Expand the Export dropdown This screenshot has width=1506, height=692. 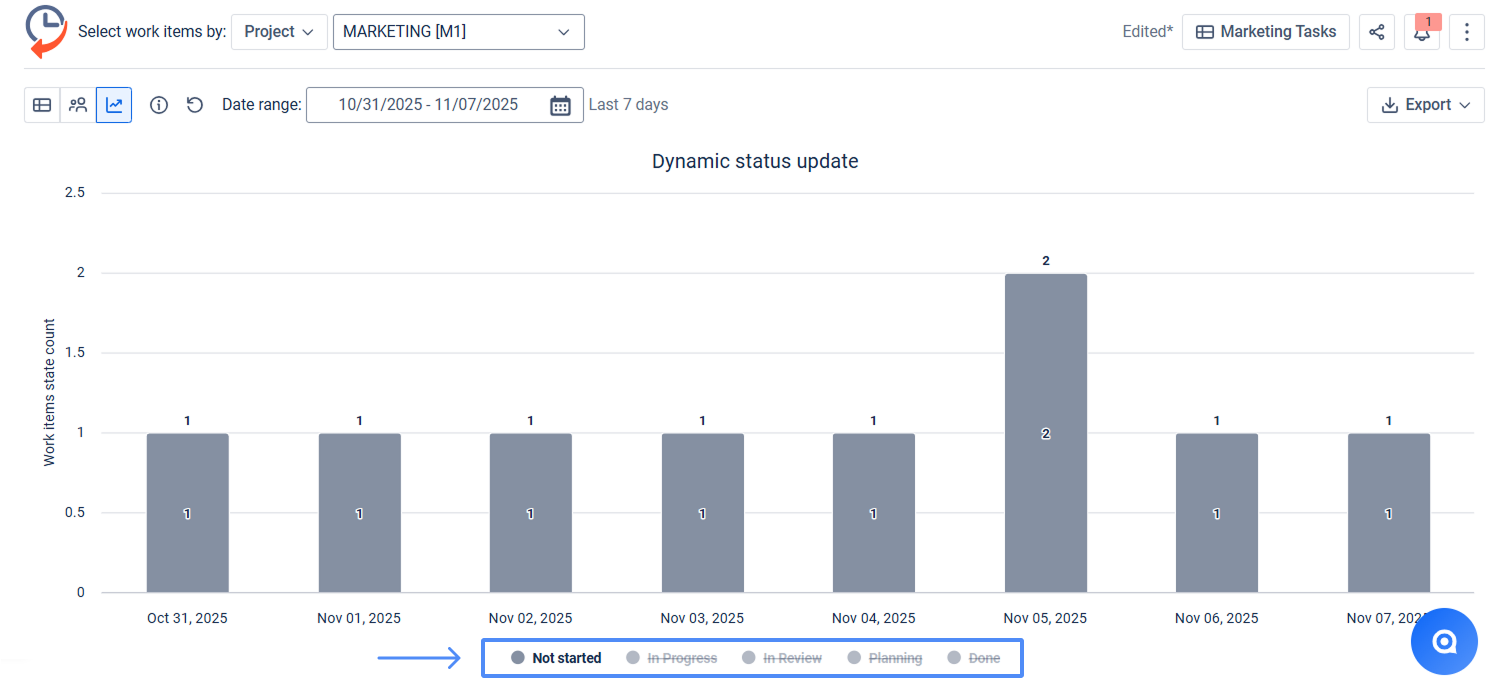pos(1425,105)
